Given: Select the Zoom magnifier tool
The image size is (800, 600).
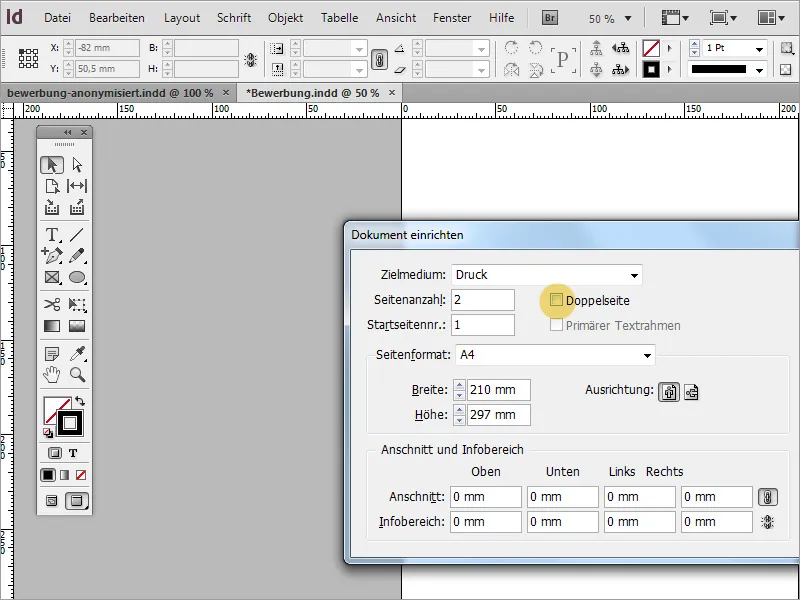Looking at the screenshot, I should 77,375.
